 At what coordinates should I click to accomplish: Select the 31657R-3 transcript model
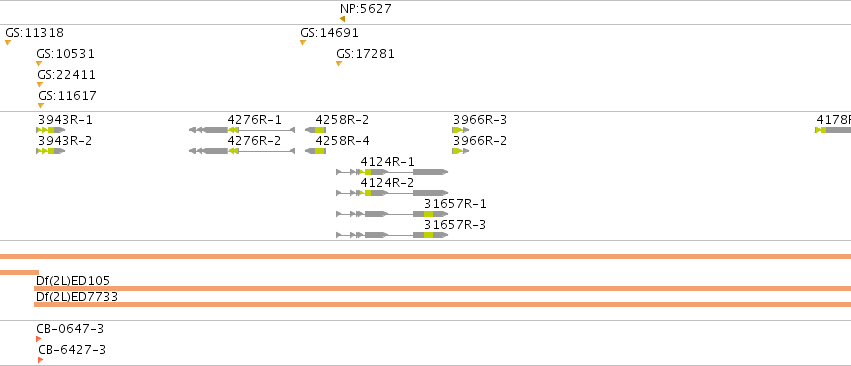392,235
